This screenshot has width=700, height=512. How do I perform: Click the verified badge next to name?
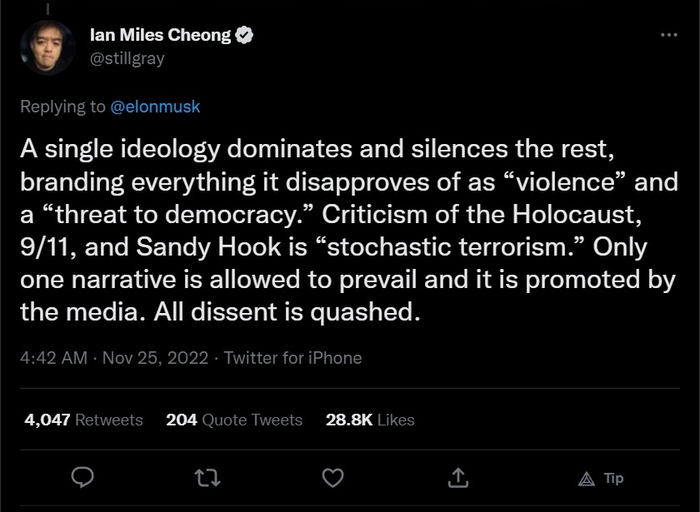[x=244, y=36]
